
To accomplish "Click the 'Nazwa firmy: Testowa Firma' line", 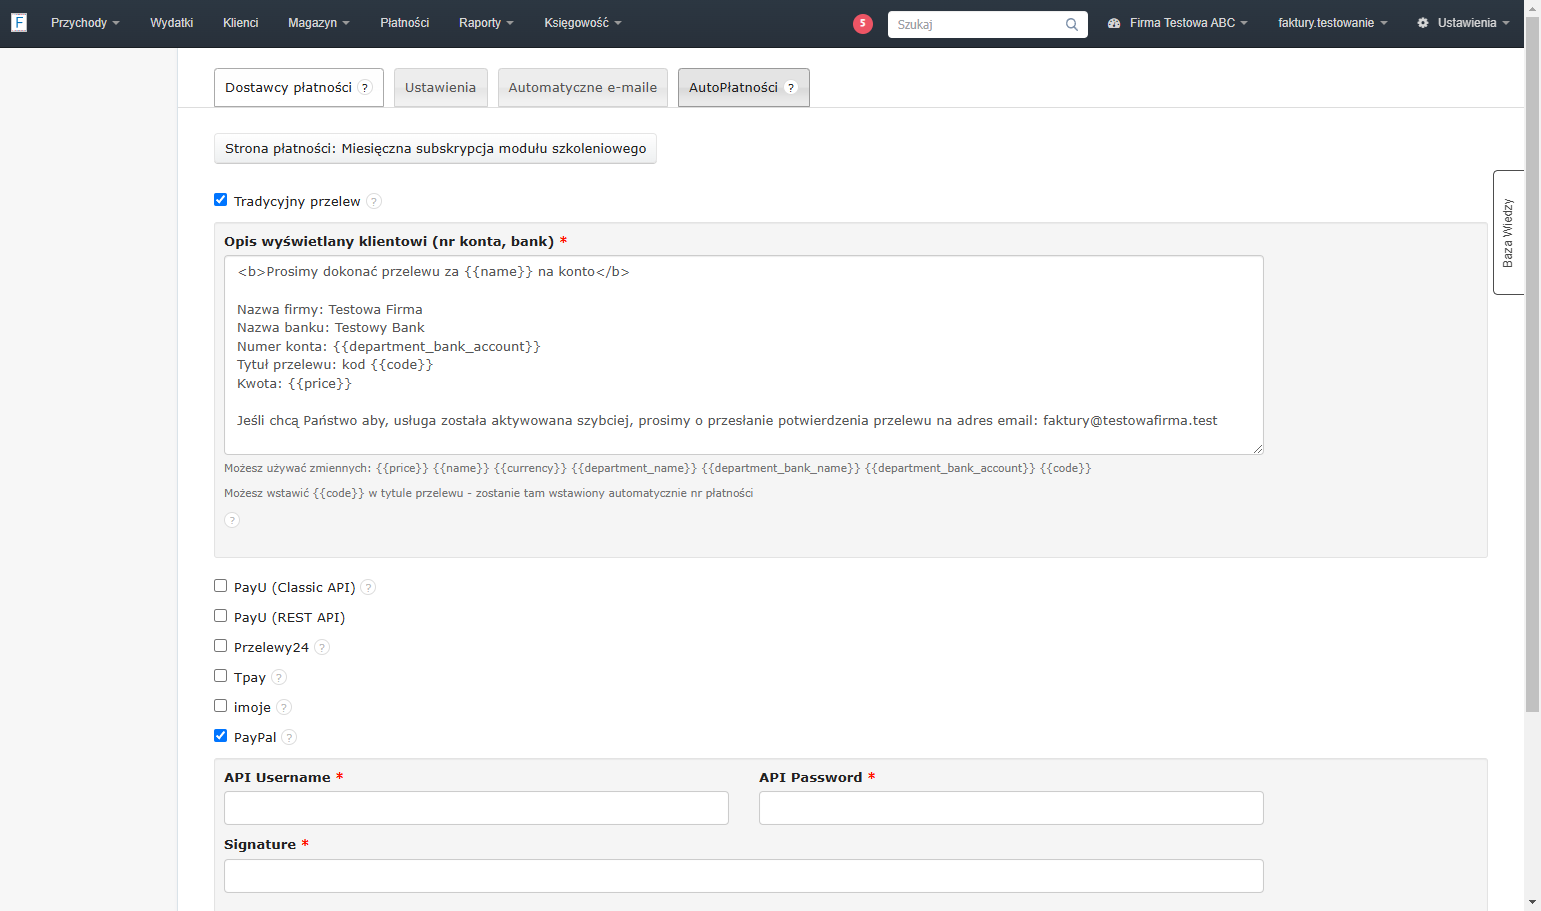I will [x=330, y=310].
